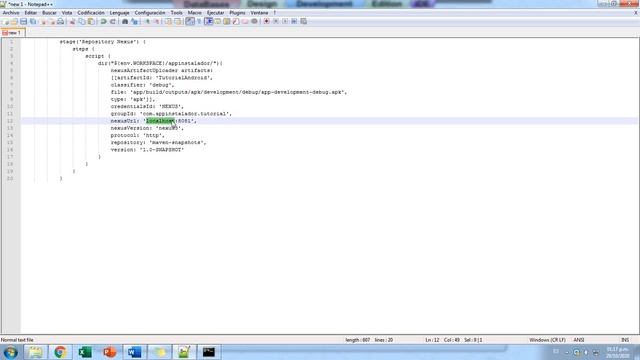
Task: Click the Open file toolbar icon
Action: click(x=14, y=21)
